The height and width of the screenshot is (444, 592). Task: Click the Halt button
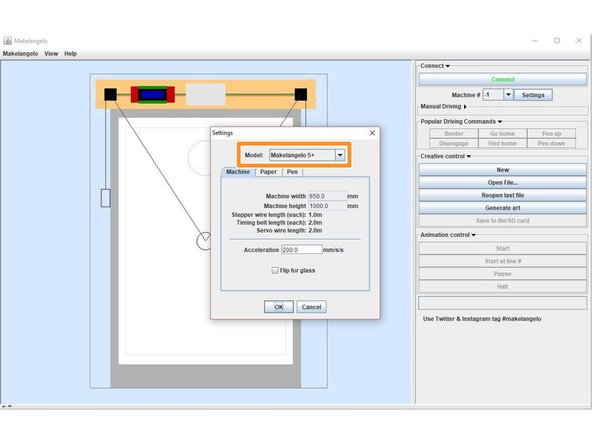tap(503, 287)
